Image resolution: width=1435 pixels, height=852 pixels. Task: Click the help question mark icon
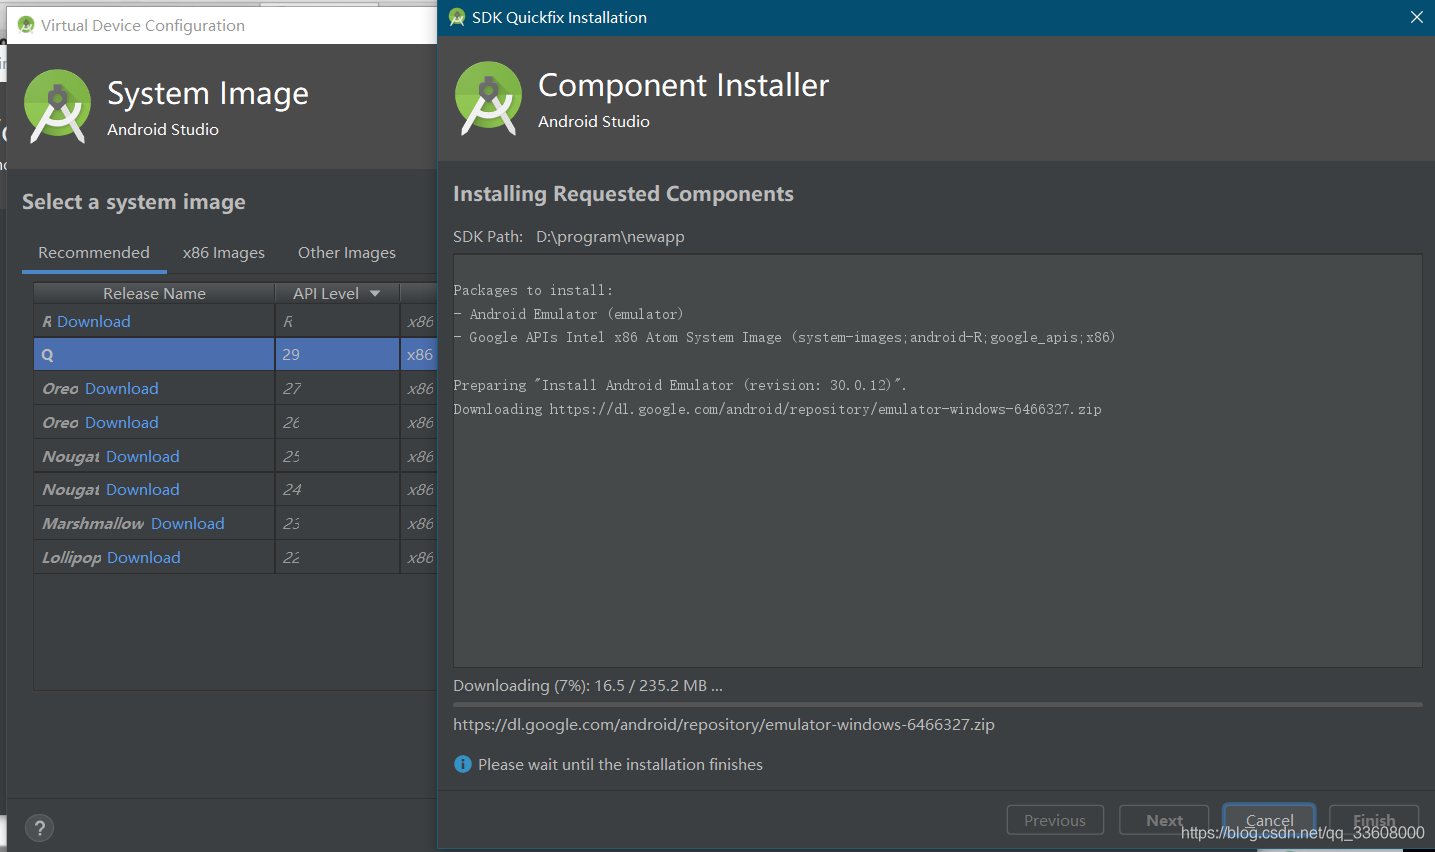[39, 828]
